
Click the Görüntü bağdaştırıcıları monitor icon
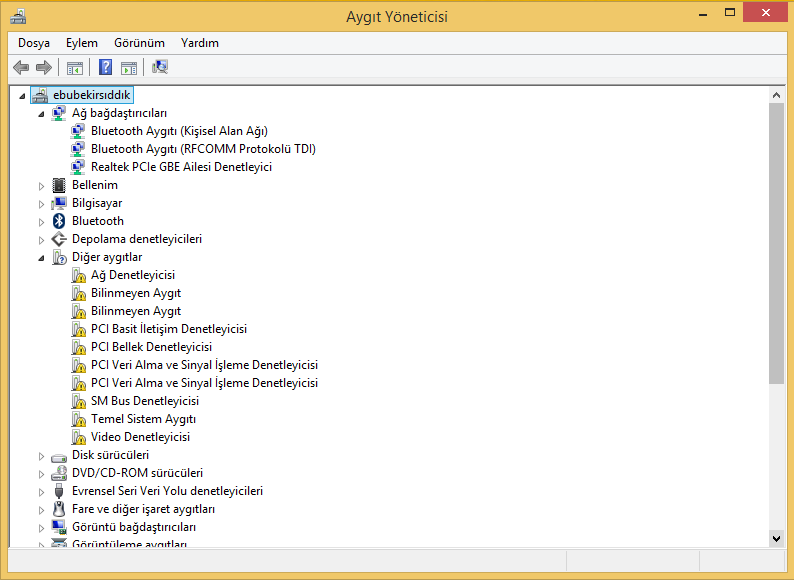pos(59,527)
